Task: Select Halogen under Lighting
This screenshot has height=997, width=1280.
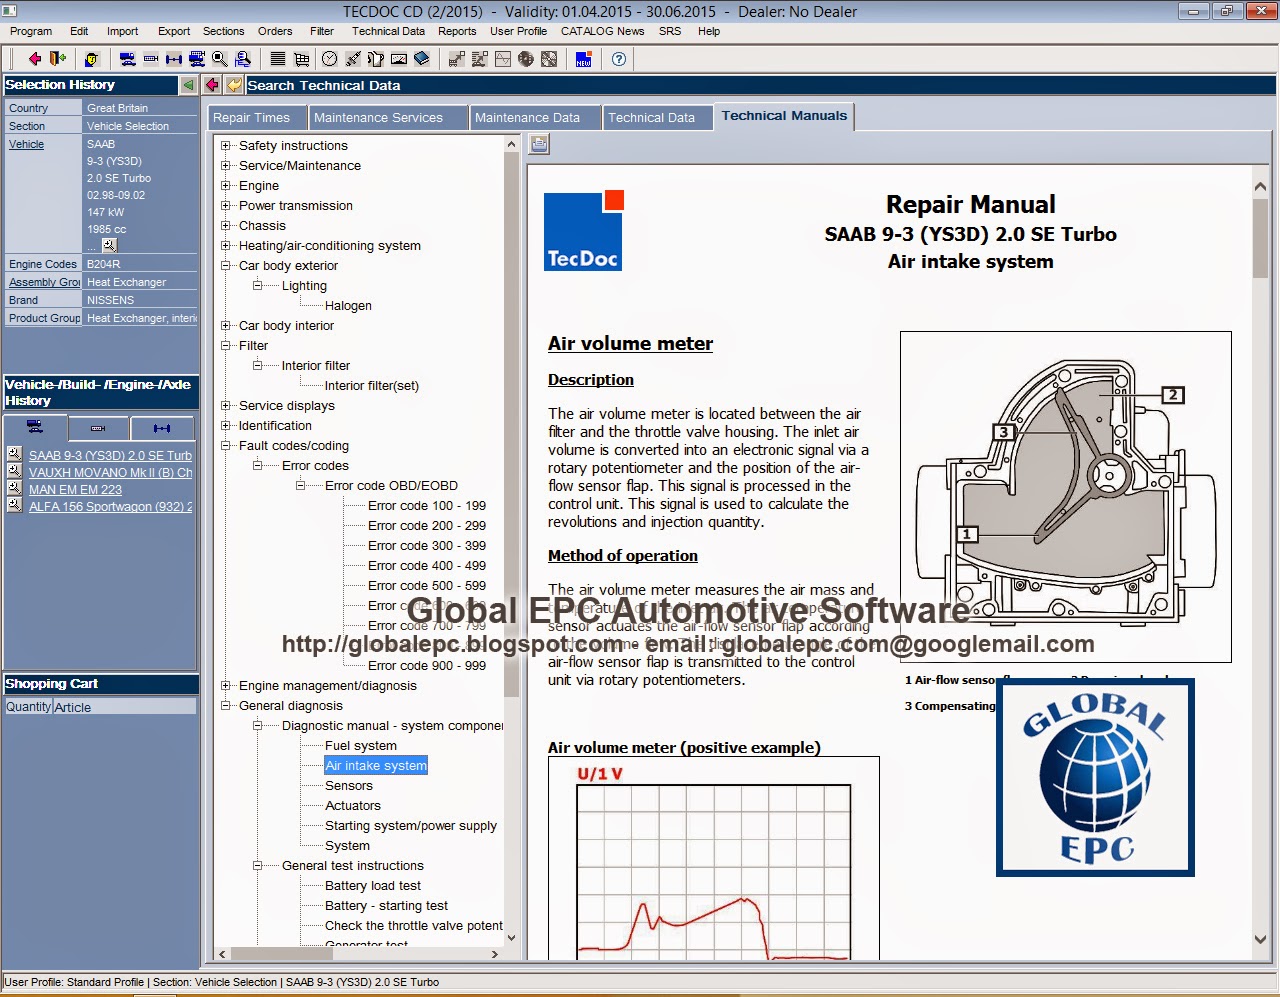Action: (348, 306)
